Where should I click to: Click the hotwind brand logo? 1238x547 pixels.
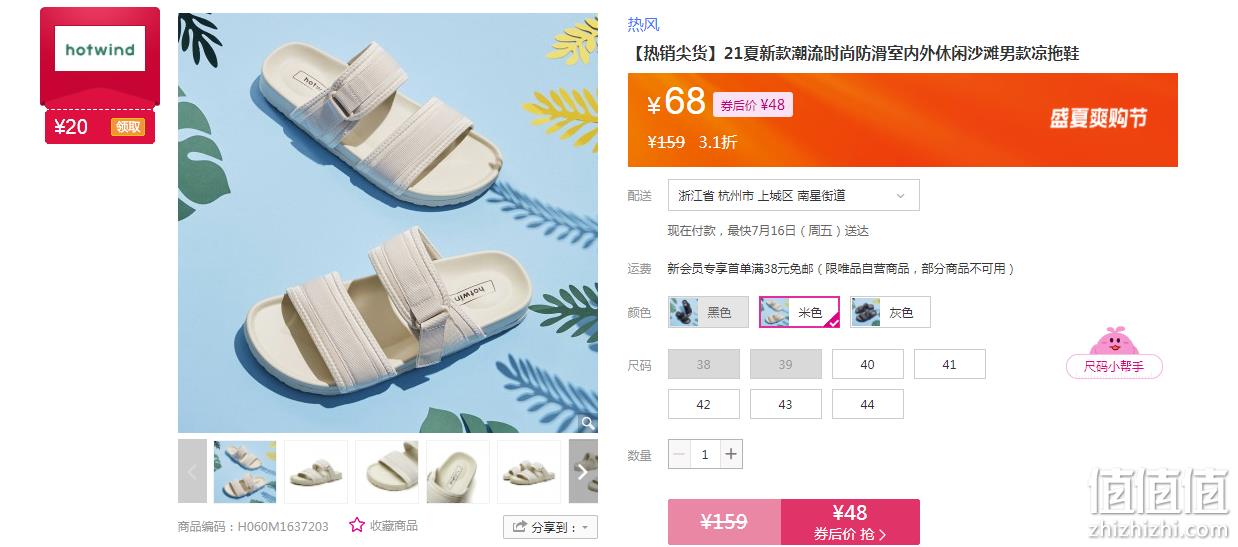coord(100,49)
